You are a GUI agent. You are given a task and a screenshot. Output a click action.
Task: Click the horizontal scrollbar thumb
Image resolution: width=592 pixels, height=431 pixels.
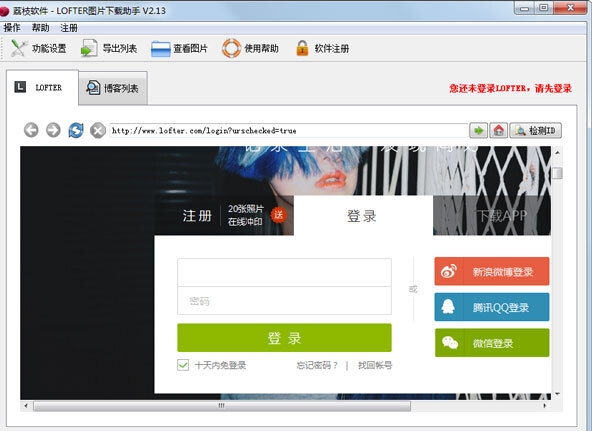[x=222, y=406]
